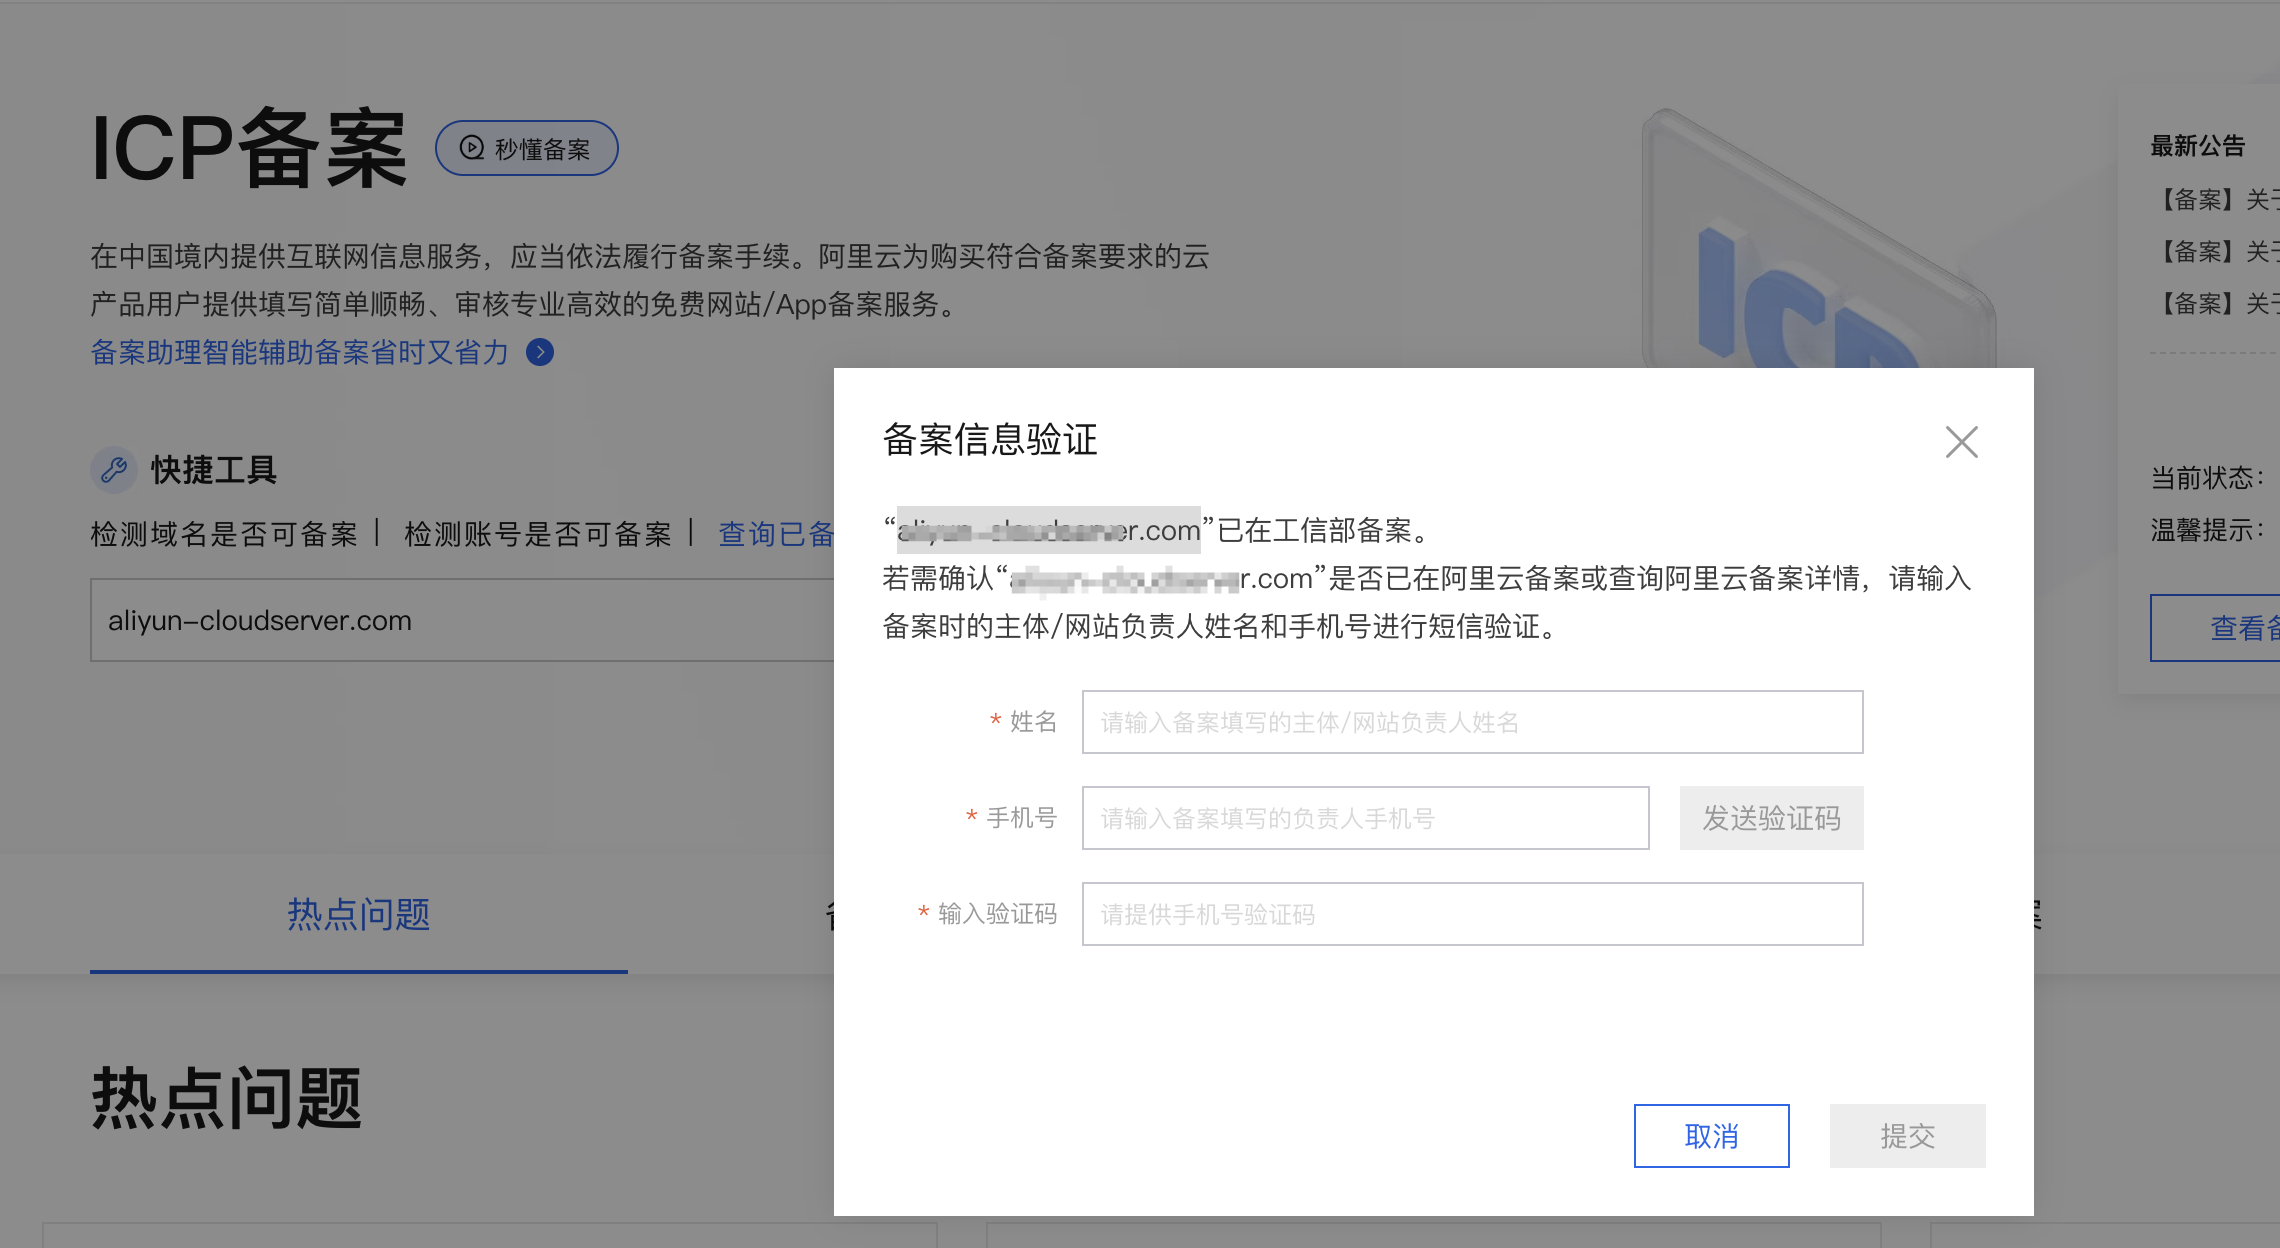Open the 备案助理智能辅助备案省时又省力 link
Viewport: 2280px width, 1248px height.
300,352
